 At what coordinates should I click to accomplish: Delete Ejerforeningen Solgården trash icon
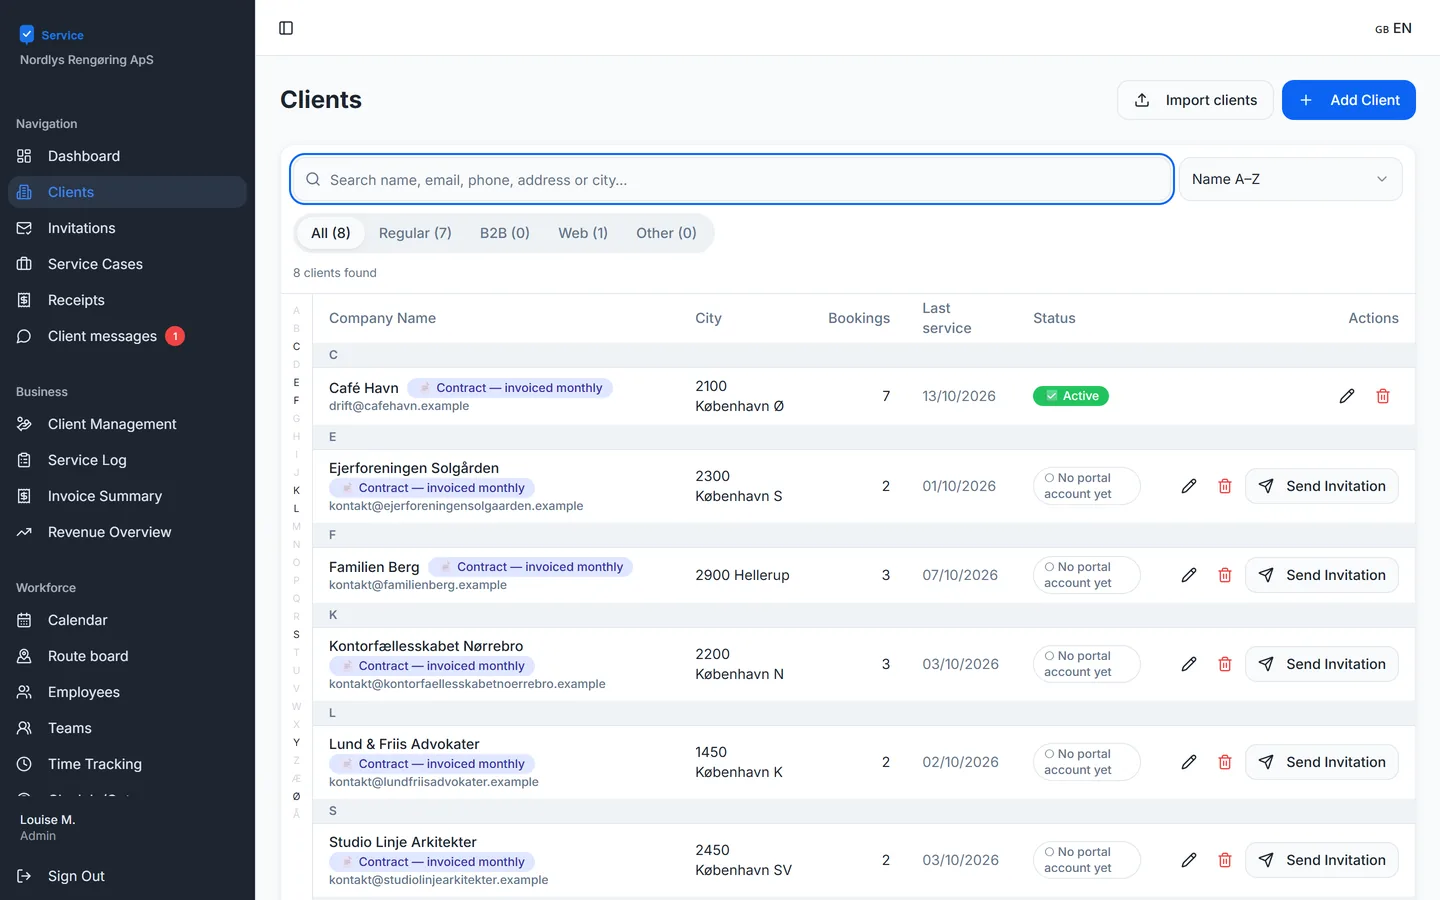(1225, 486)
